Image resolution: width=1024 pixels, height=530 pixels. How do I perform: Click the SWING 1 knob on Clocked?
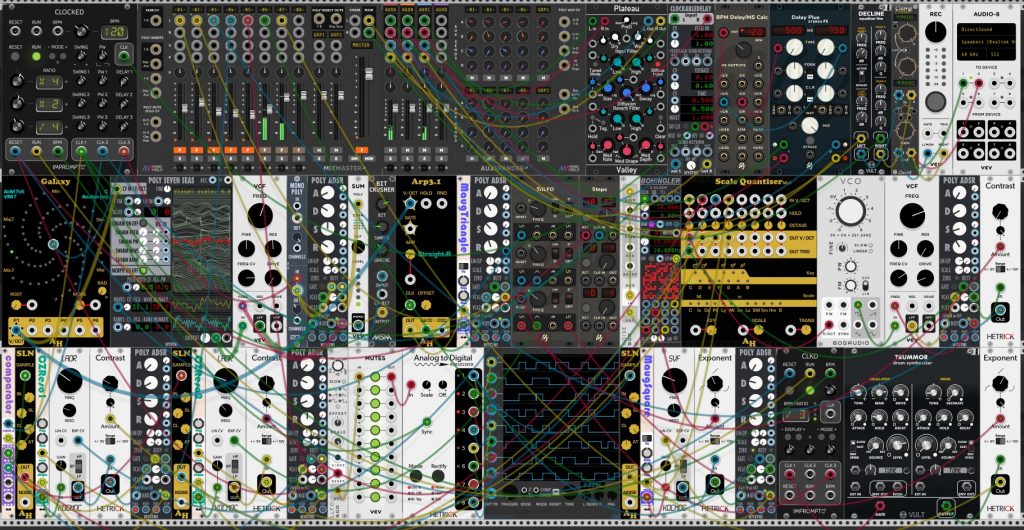[x=81, y=80]
